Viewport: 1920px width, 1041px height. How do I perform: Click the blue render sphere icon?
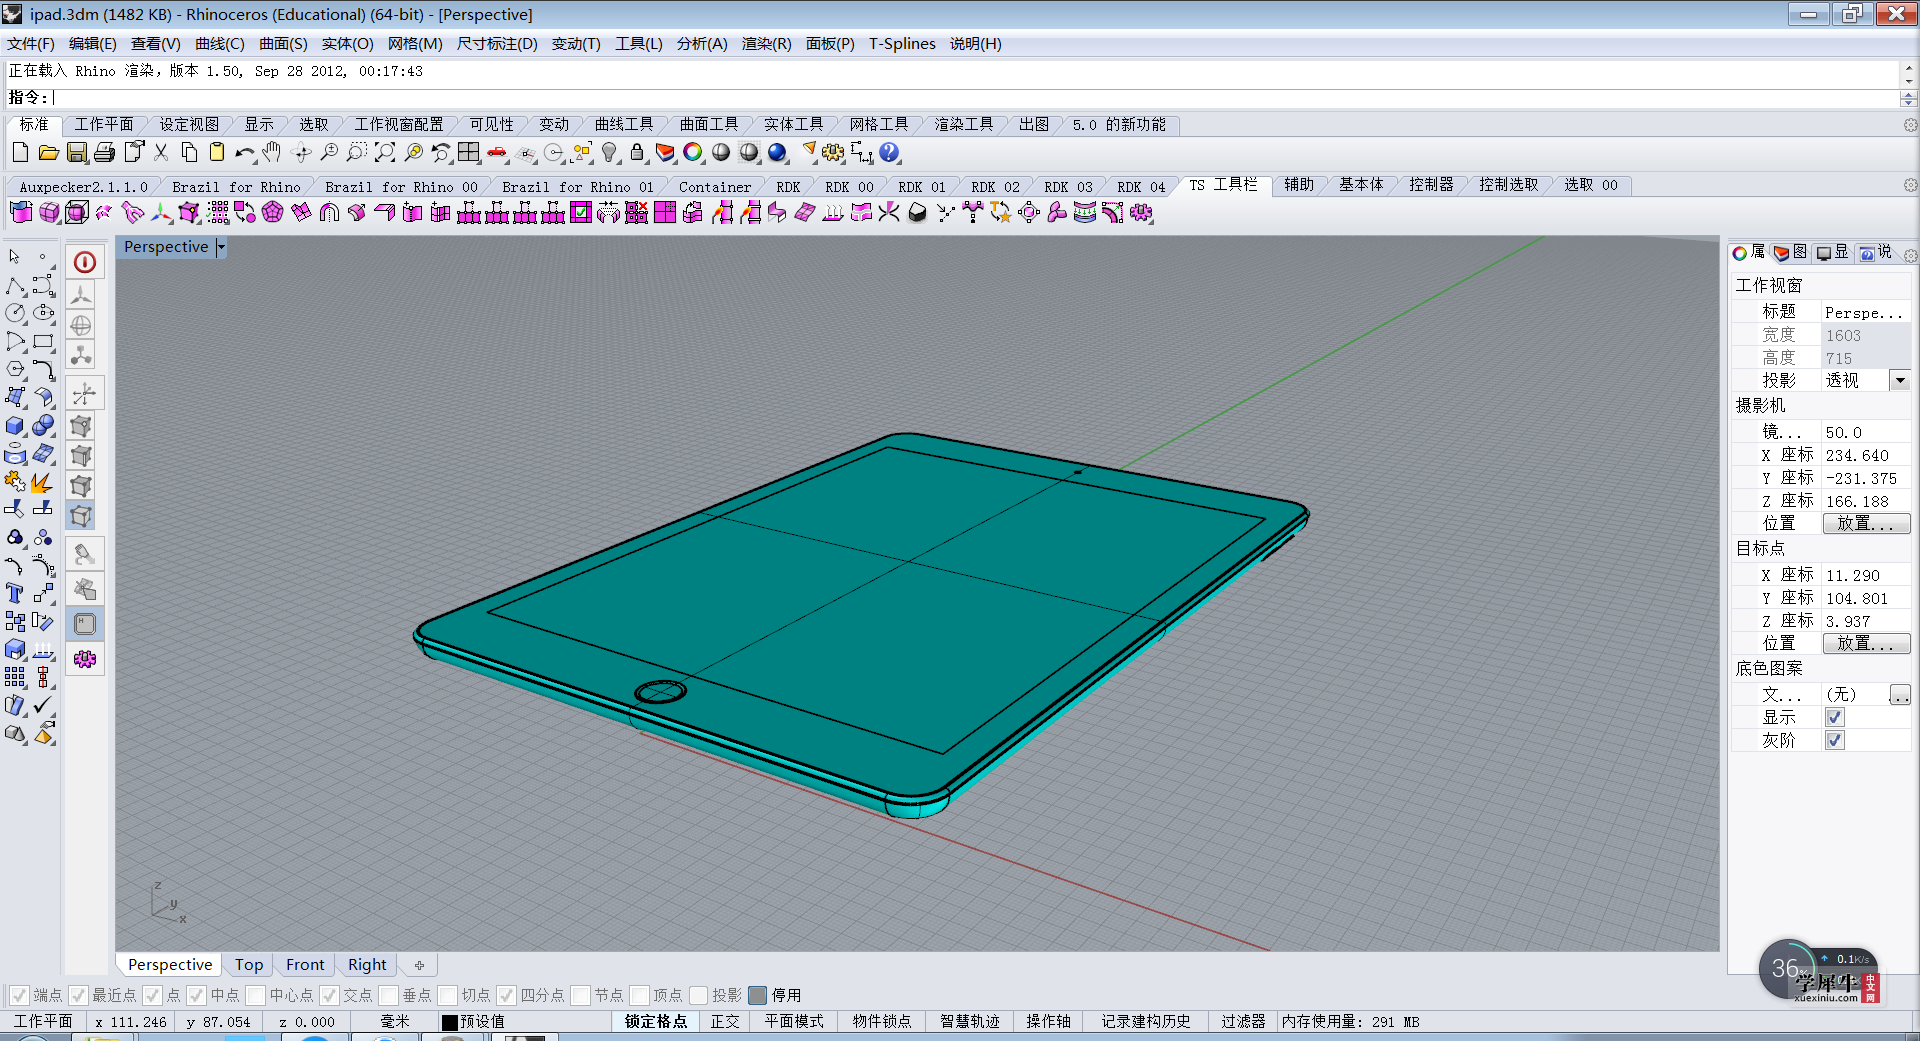(777, 153)
